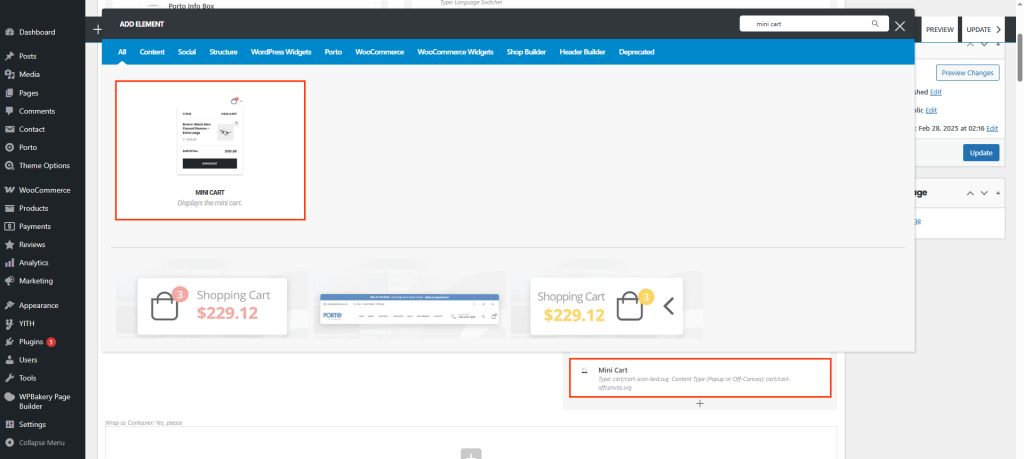1024x459 pixels.
Task: Open the Shop Builder tab
Action: pos(527,51)
